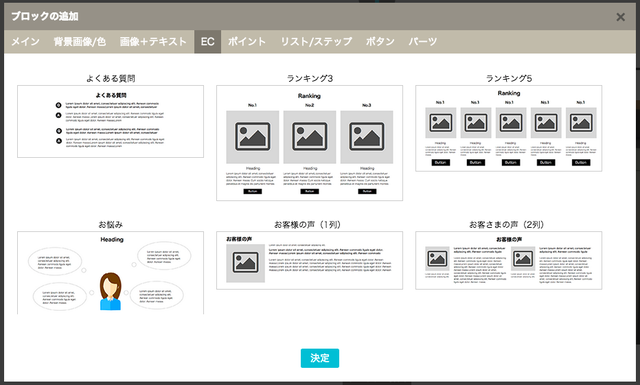Click the EC tab
Image resolution: width=640 pixels, height=385 pixels.
coord(207,41)
